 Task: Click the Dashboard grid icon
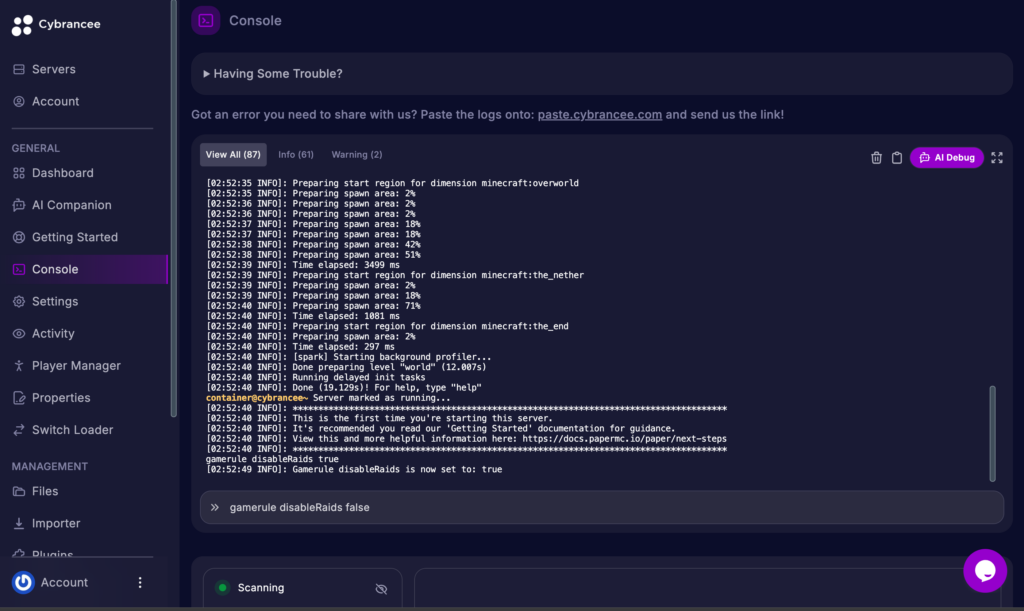coord(19,173)
